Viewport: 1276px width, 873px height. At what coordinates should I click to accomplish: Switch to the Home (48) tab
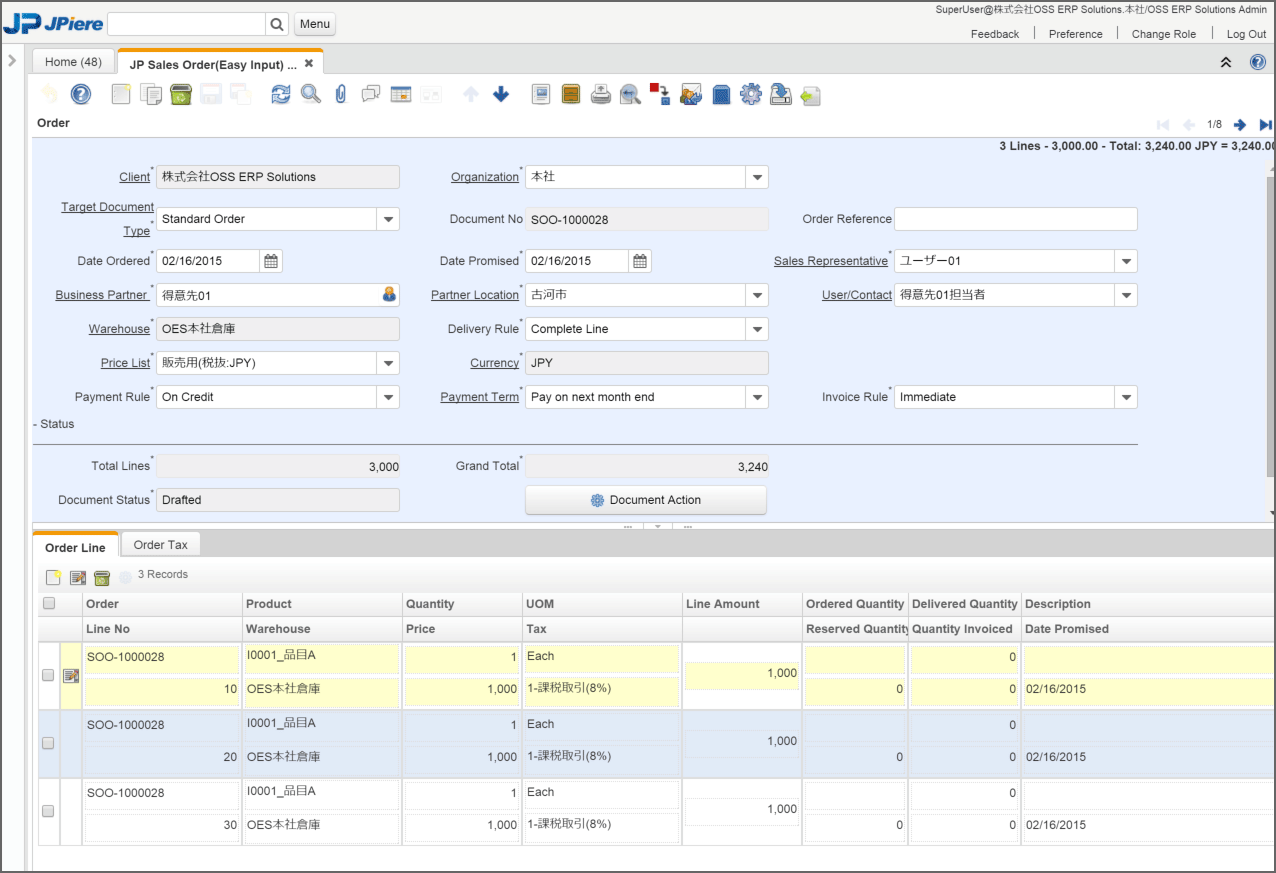73,62
